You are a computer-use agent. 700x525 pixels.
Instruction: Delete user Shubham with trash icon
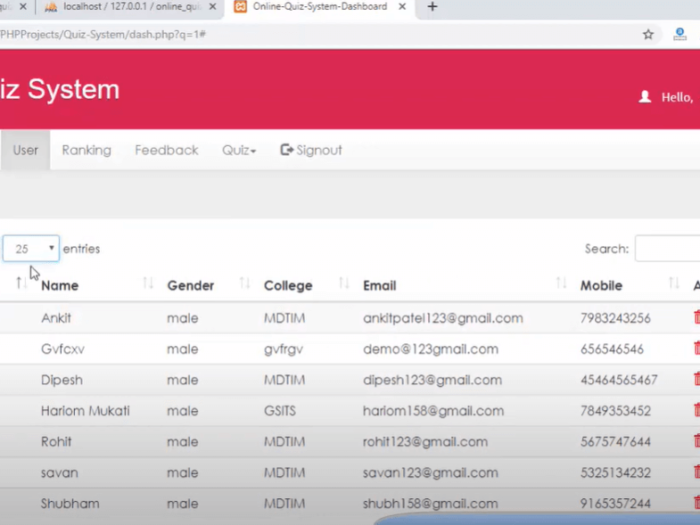697,503
